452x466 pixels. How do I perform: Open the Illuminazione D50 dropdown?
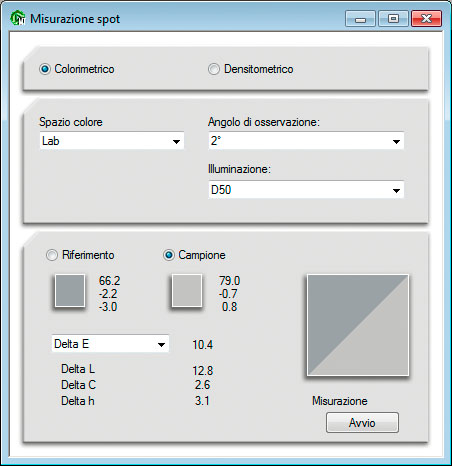coord(306,190)
